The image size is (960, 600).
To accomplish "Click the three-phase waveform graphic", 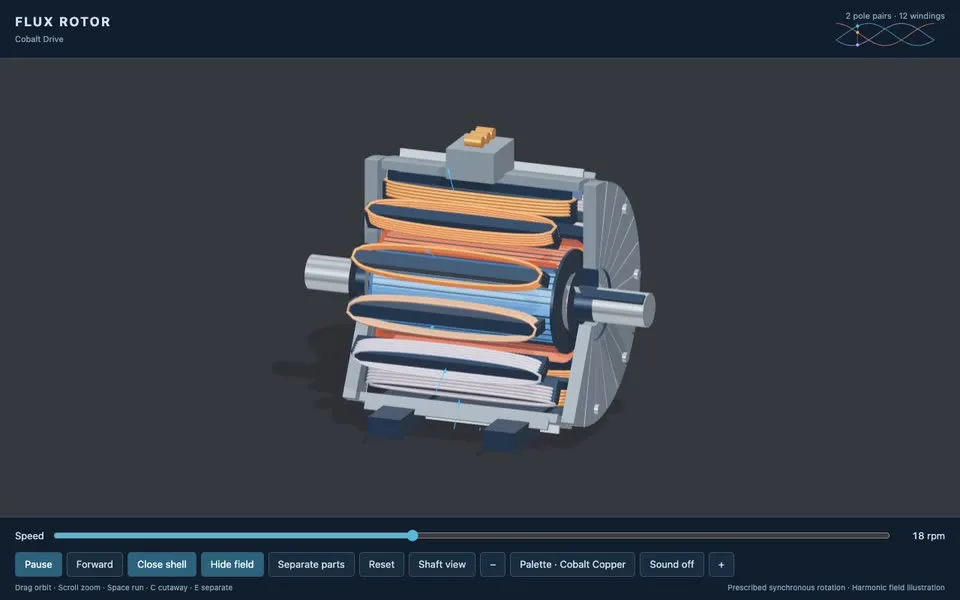I will pyautogui.click(x=885, y=35).
